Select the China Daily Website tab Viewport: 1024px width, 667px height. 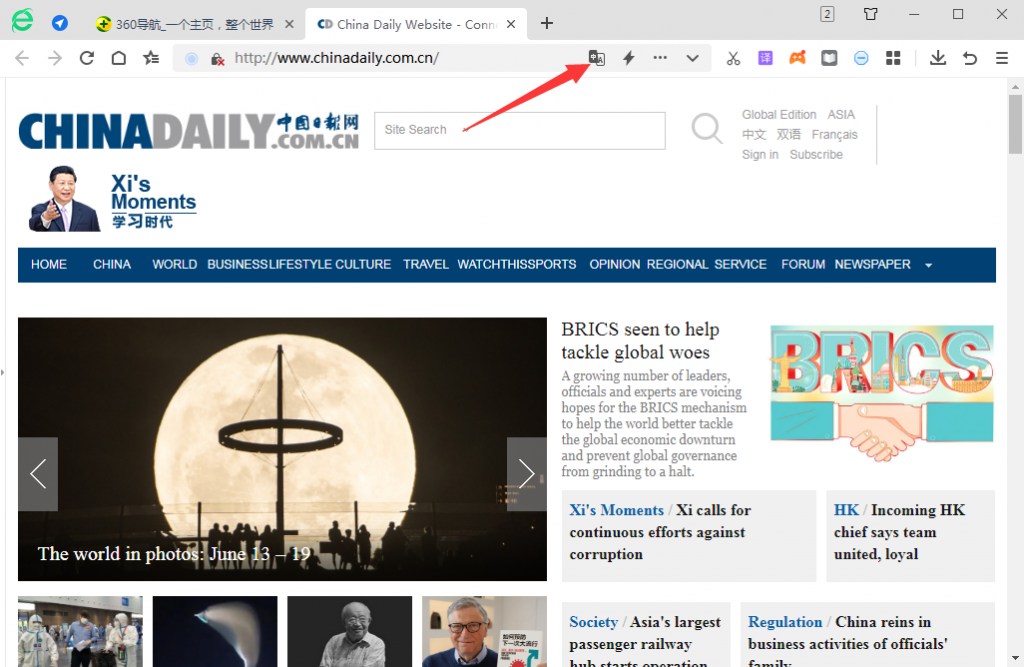pos(417,24)
